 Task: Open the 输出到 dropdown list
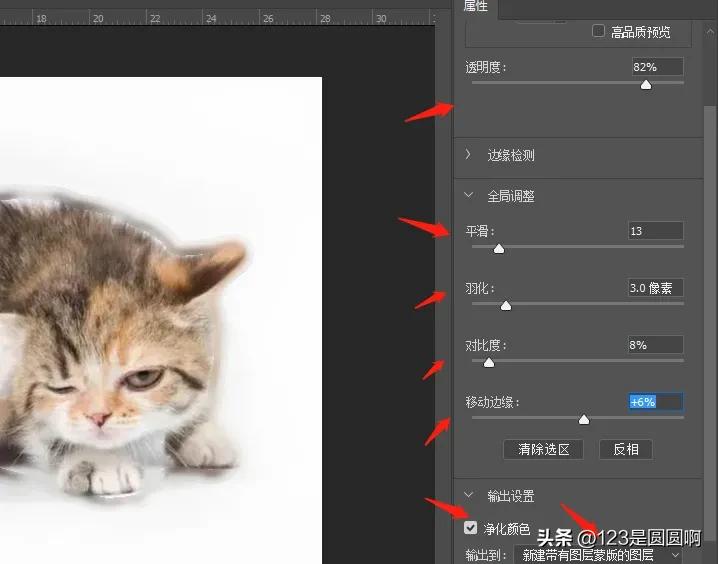(x=599, y=555)
